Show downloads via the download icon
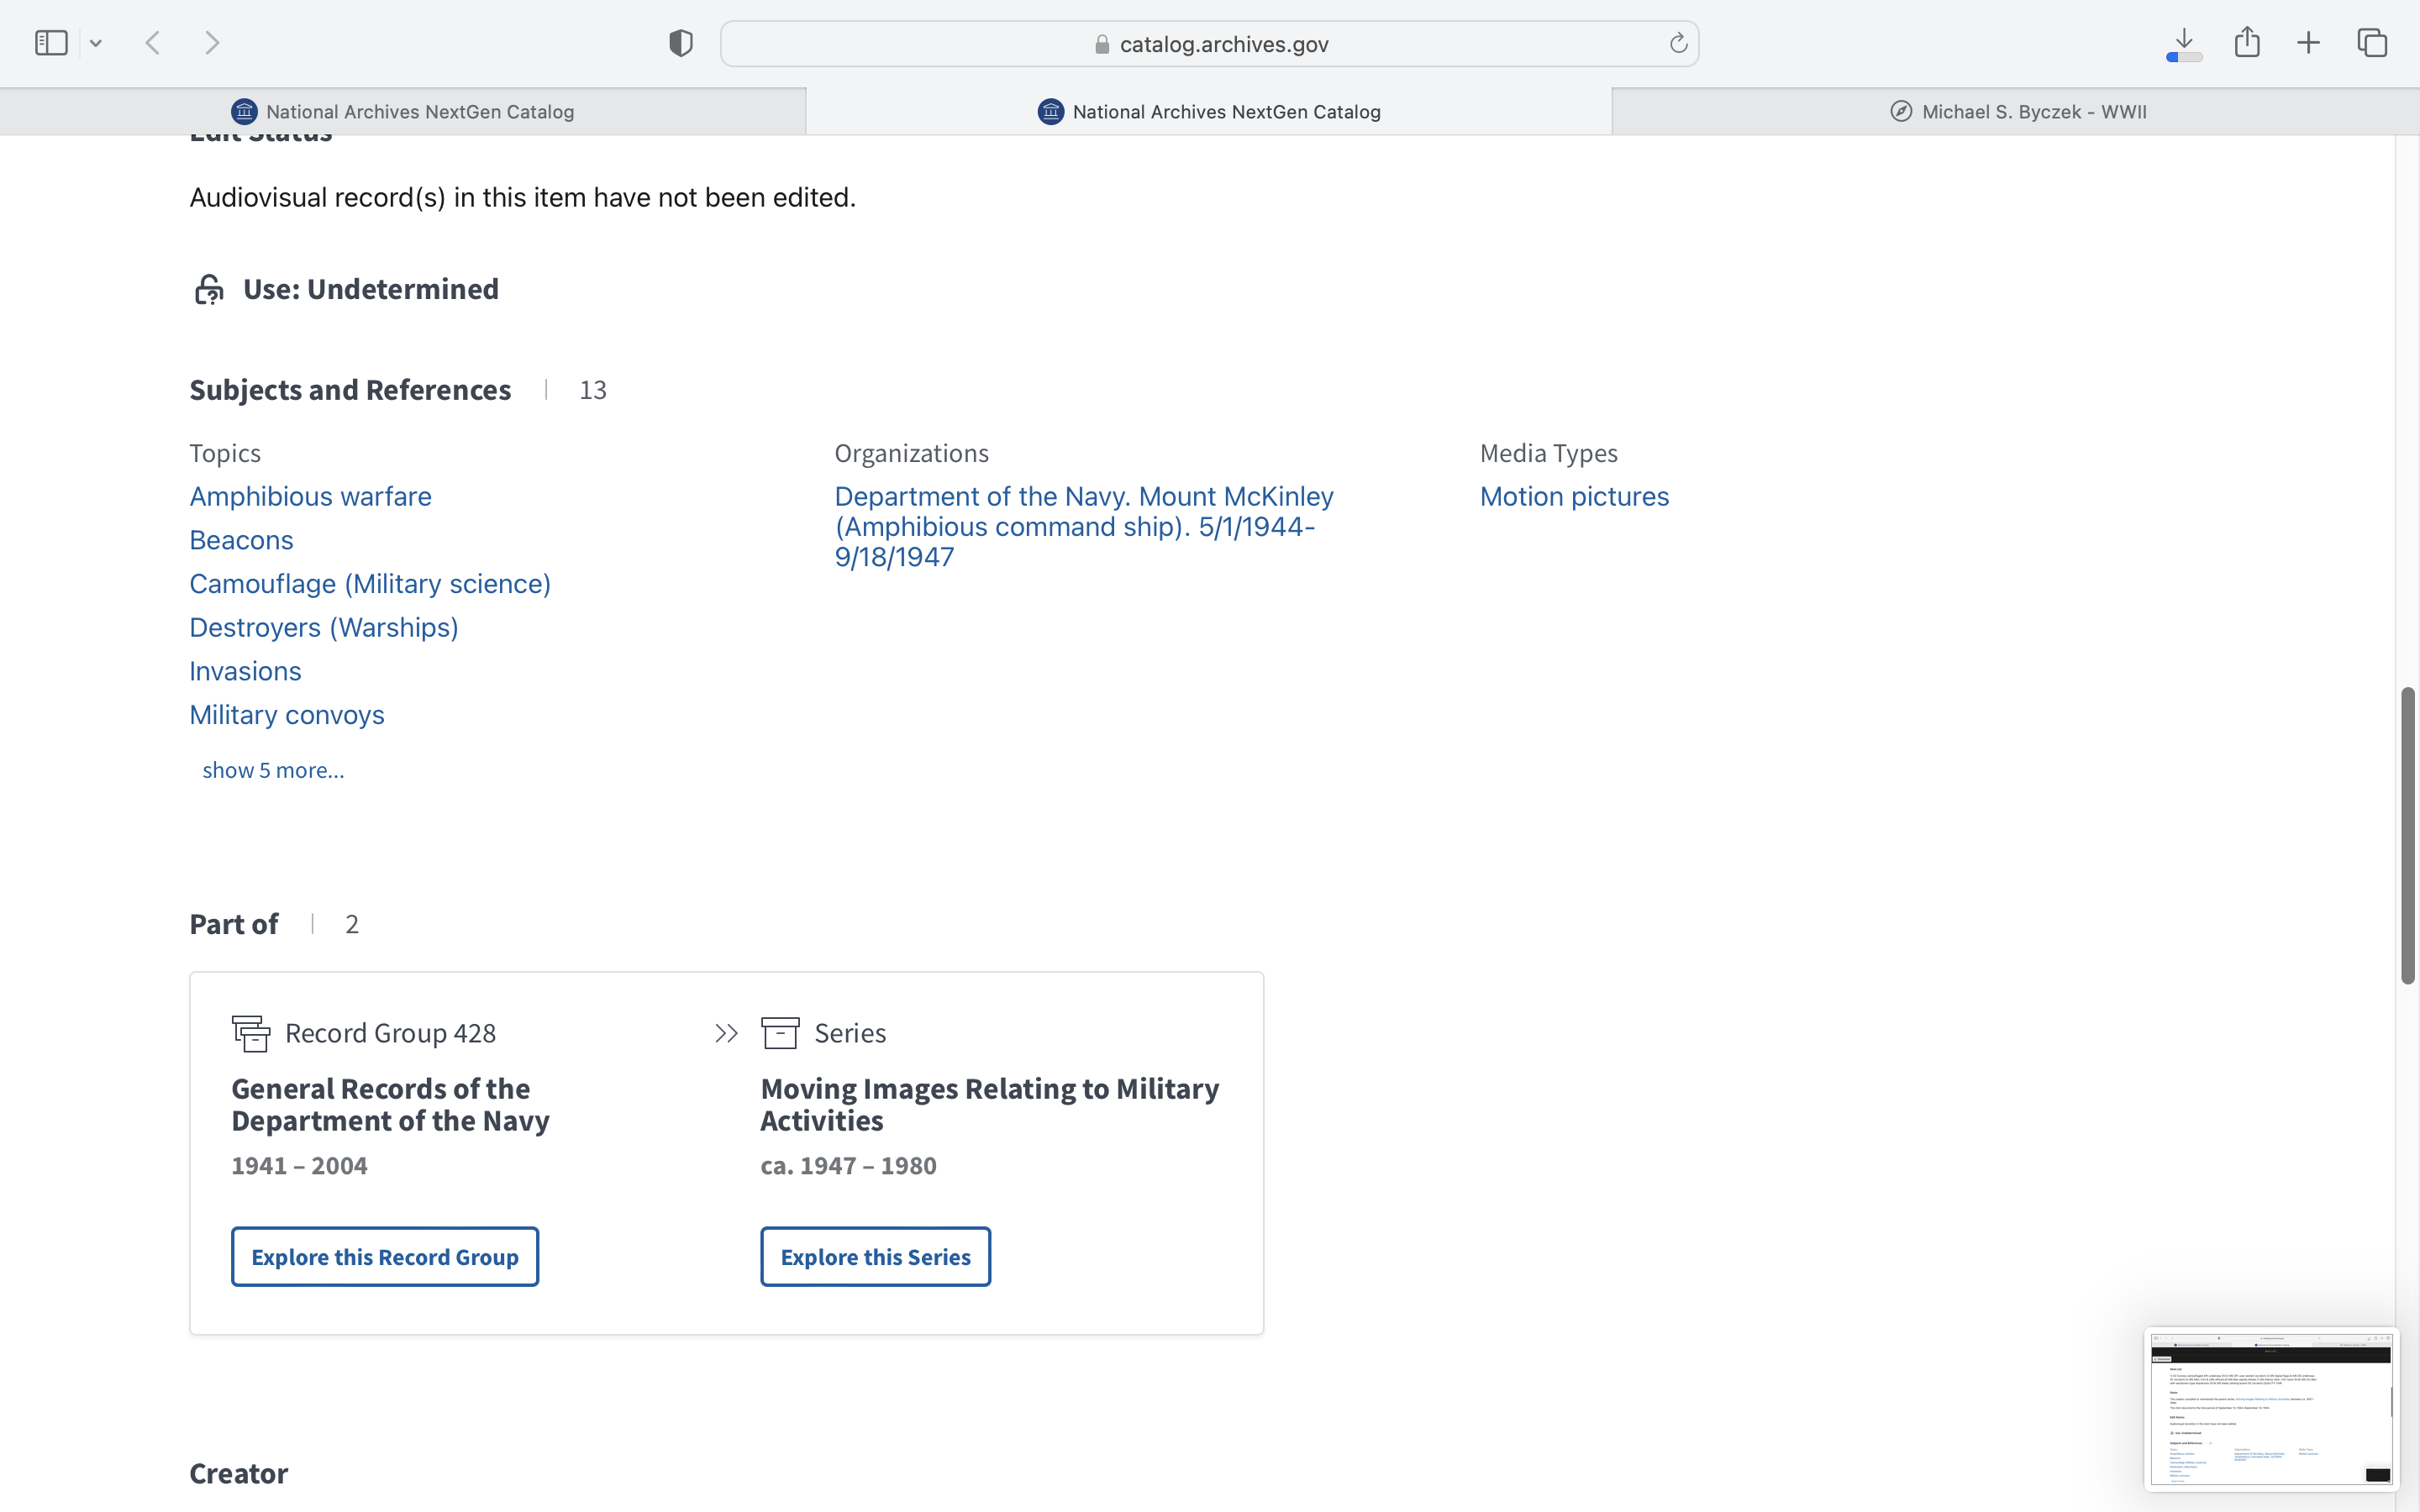 [x=2184, y=43]
